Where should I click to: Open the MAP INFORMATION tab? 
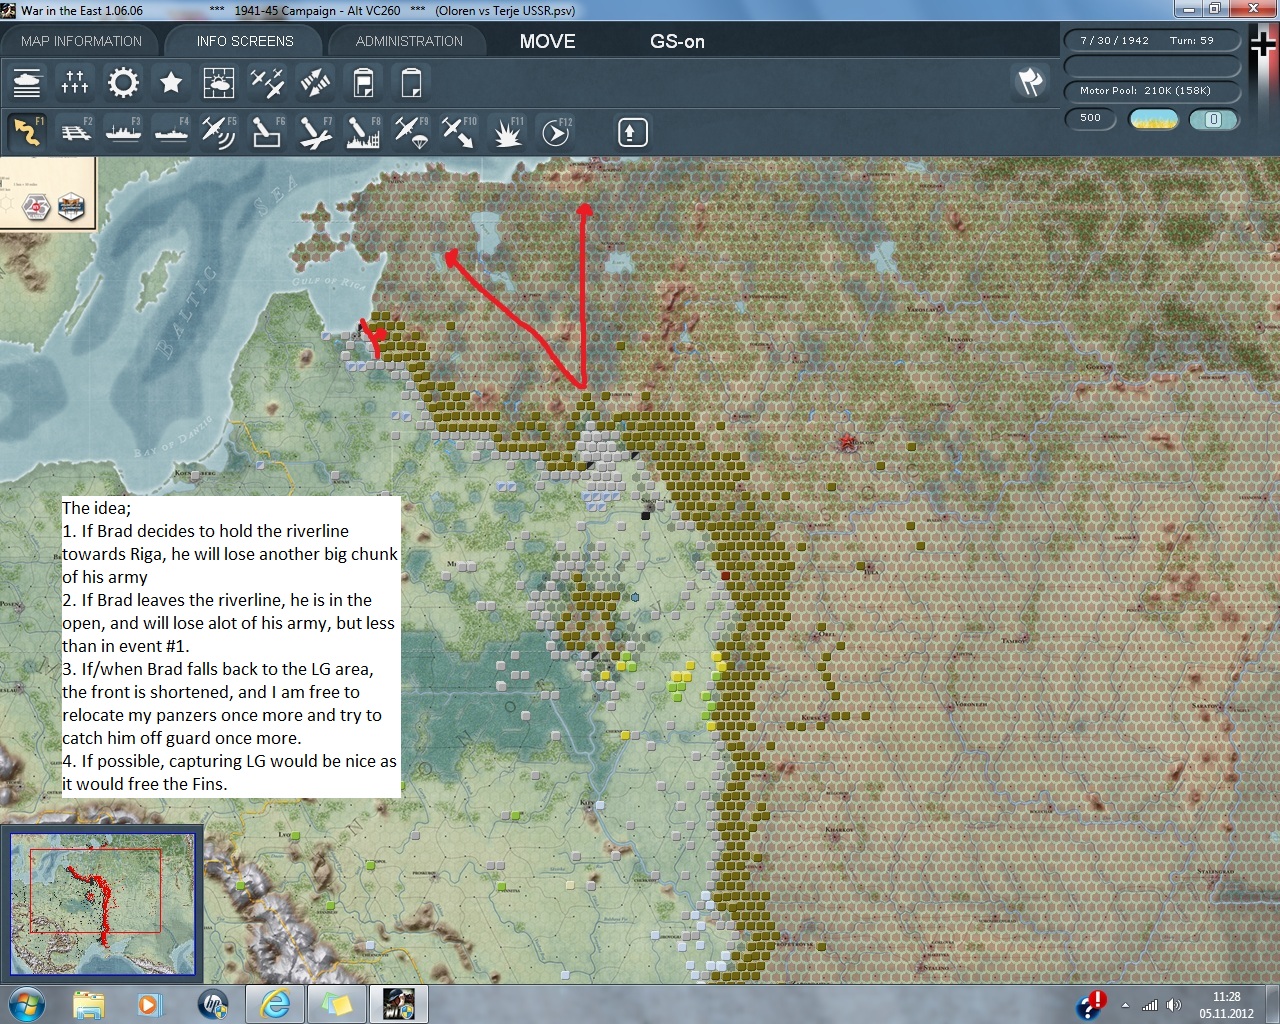(x=81, y=41)
